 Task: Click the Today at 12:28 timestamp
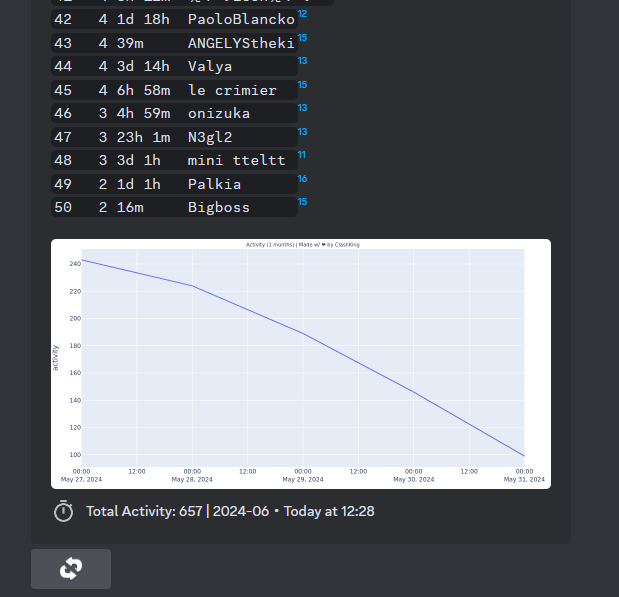coord(329,511)
